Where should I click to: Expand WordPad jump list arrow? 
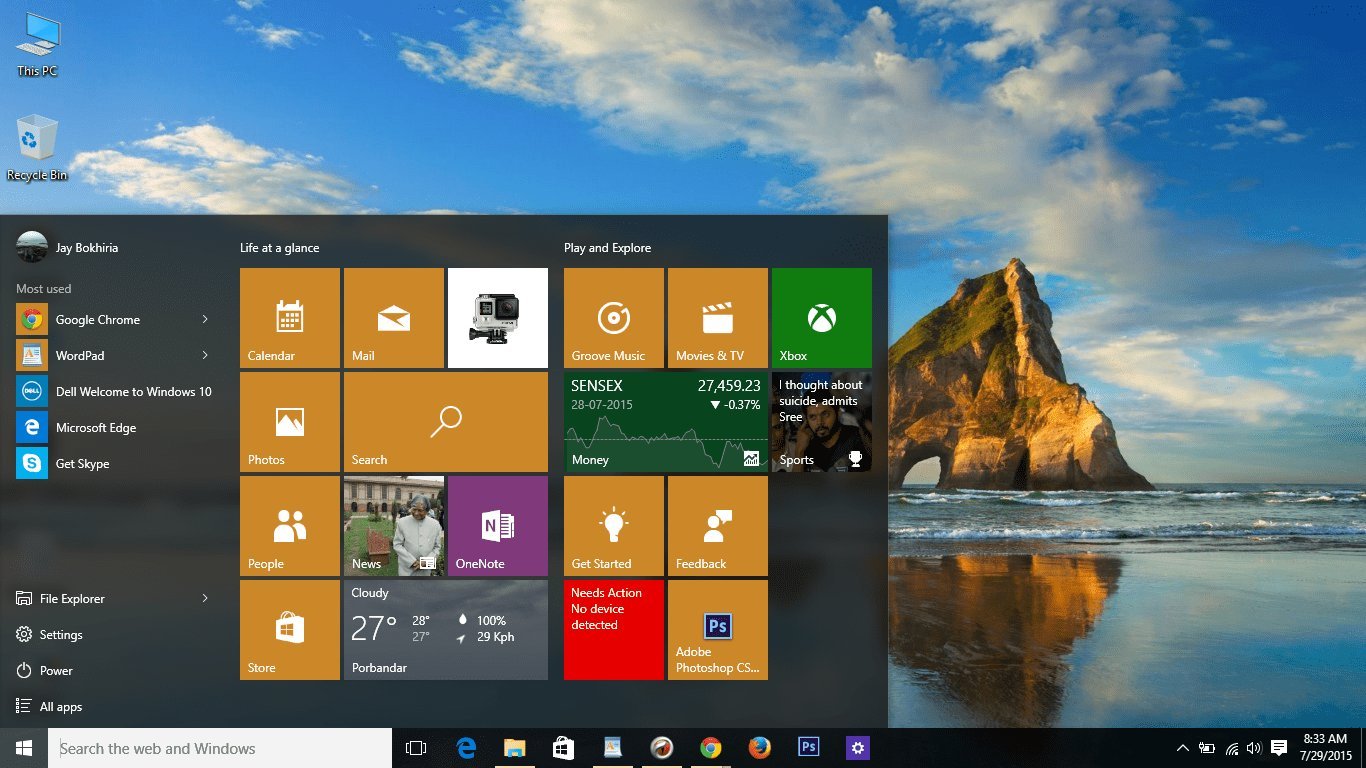[205, 356]
